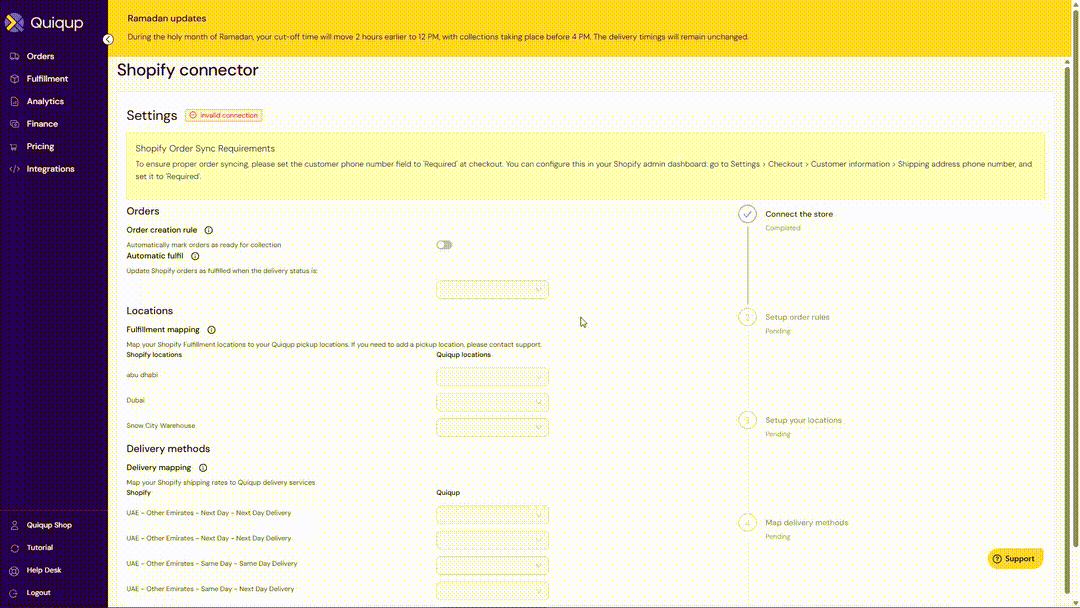
Task: Toggle automatically mark orders ready for collection
Action: [444, 245]
